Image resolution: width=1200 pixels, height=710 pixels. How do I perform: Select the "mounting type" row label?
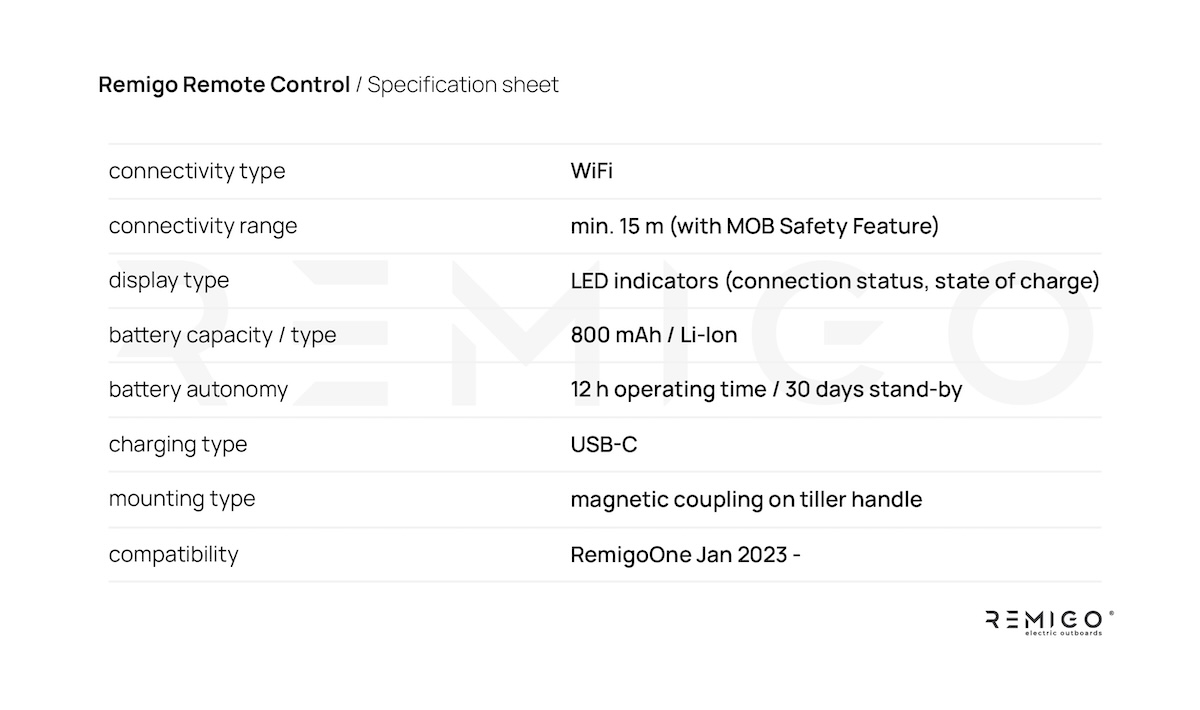[x=182, y=498]
